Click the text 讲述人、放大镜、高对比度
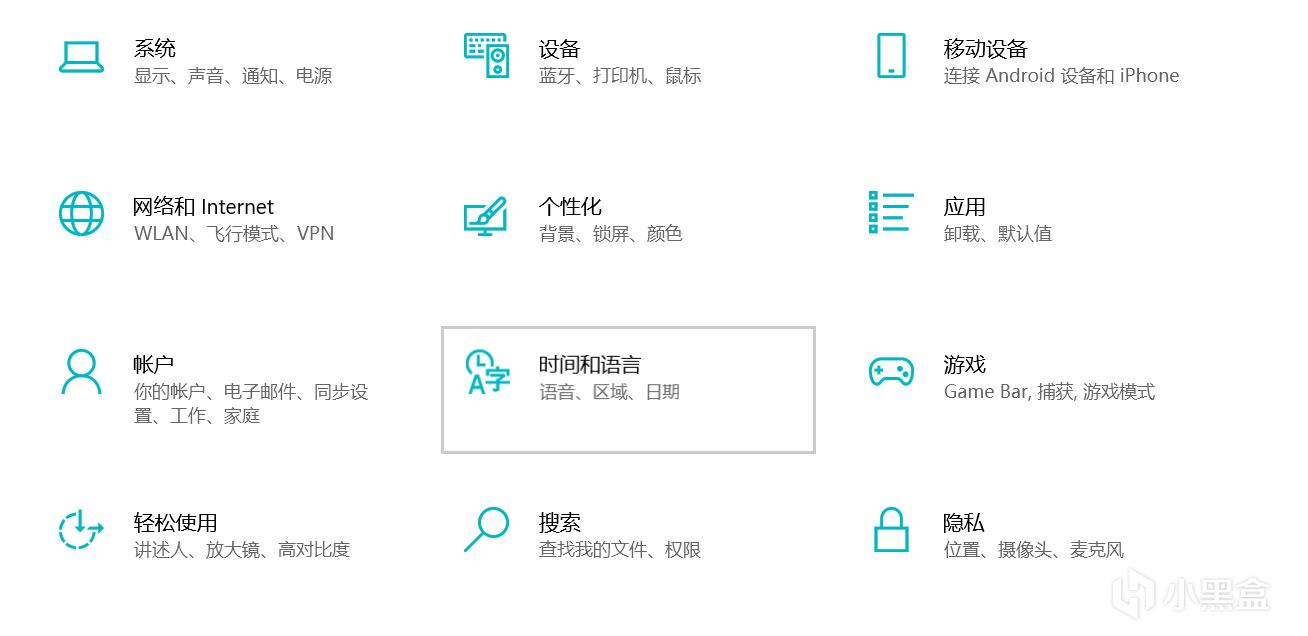Screen dimensions: 1308x636 point(242,550)
